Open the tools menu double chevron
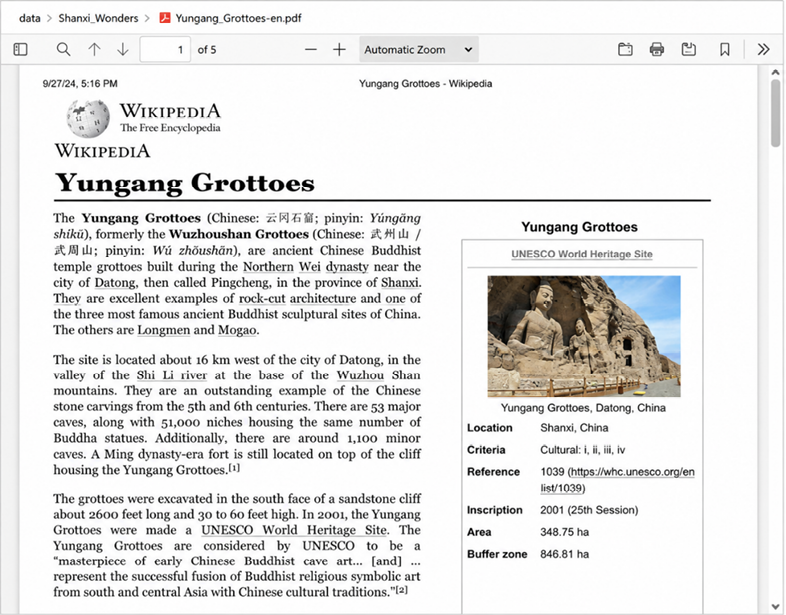Screen dimensions: 786x615 pos(763,50)
